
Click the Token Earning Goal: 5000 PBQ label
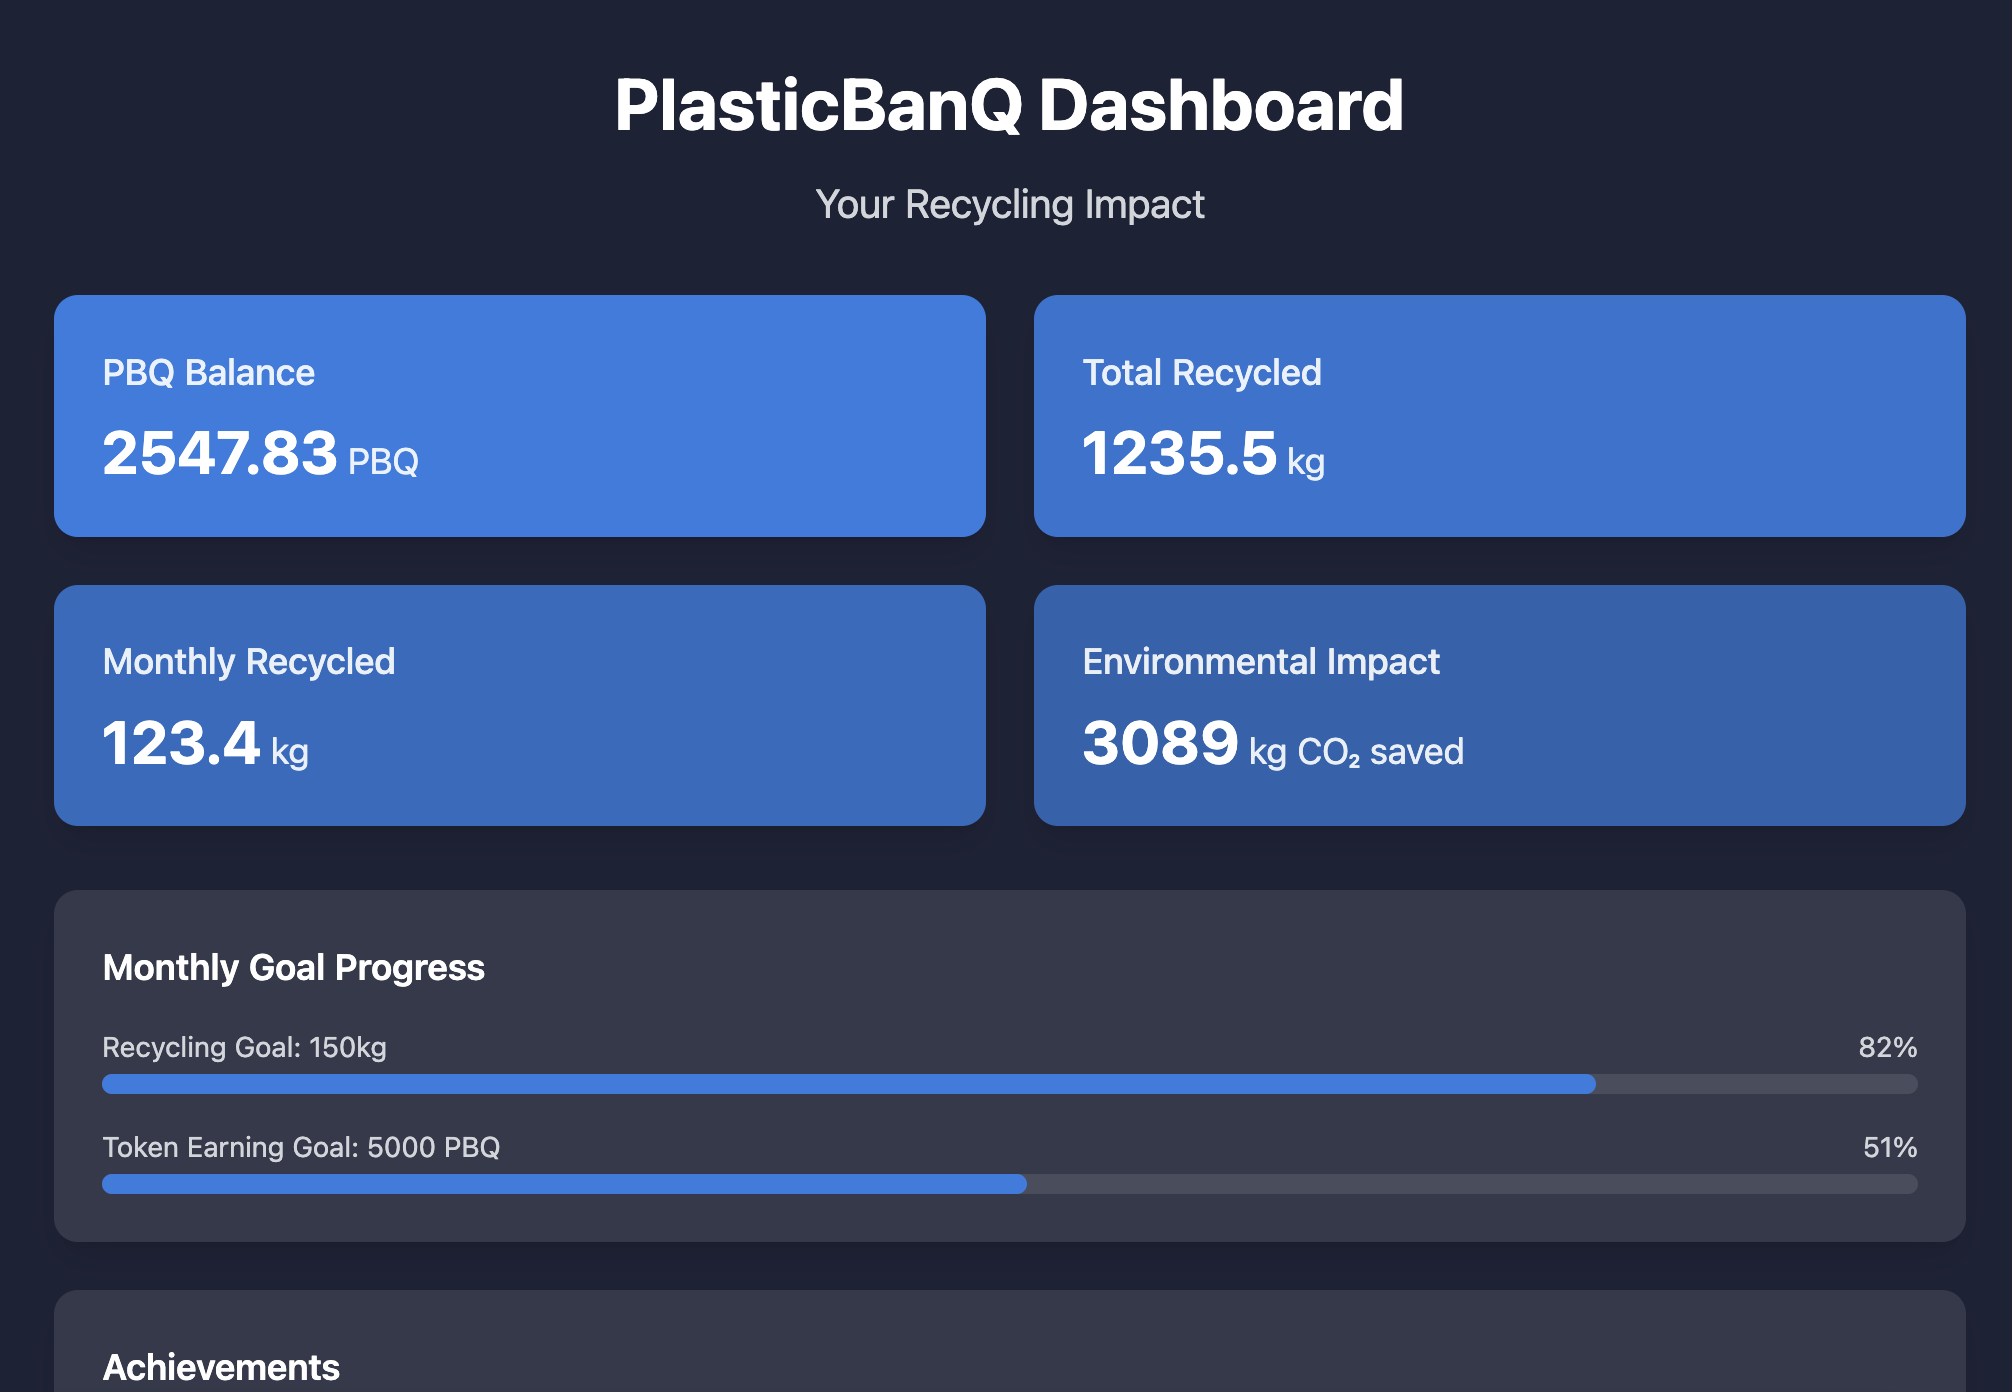pos(301,1148)
